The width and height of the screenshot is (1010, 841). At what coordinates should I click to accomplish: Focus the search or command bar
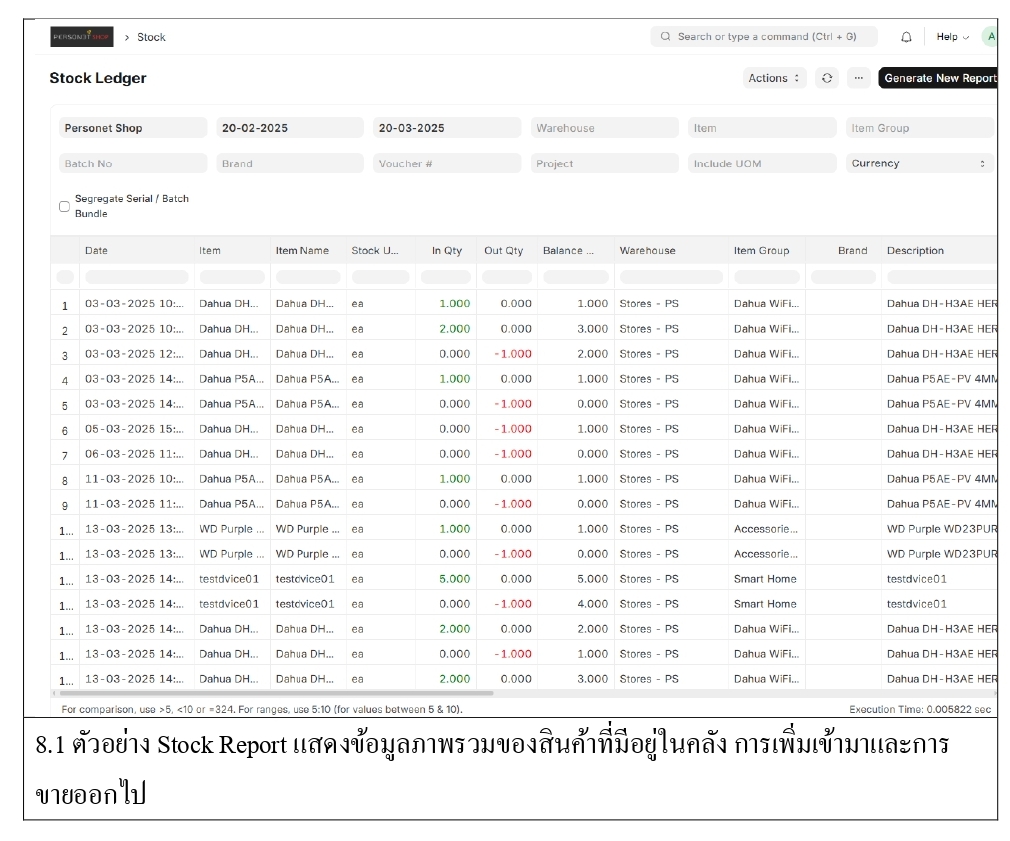tap(764, 37)
